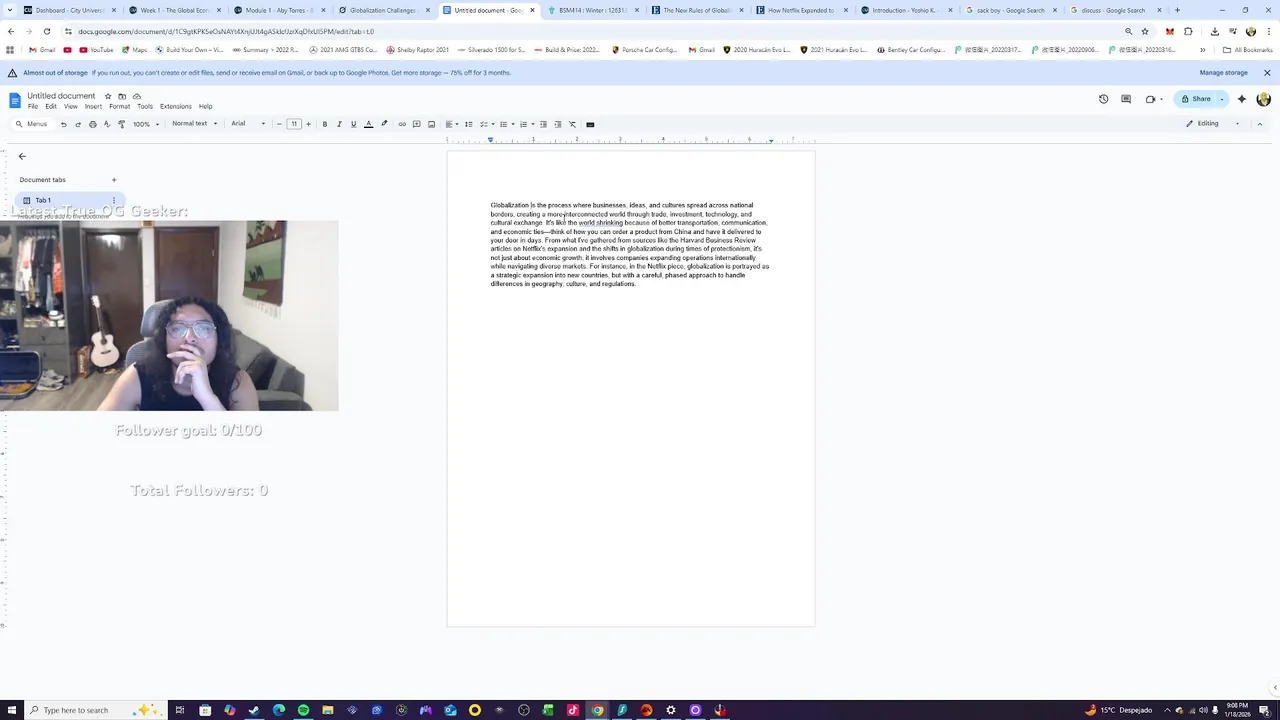Open the zoom level dropdown showing 100%

146,124
